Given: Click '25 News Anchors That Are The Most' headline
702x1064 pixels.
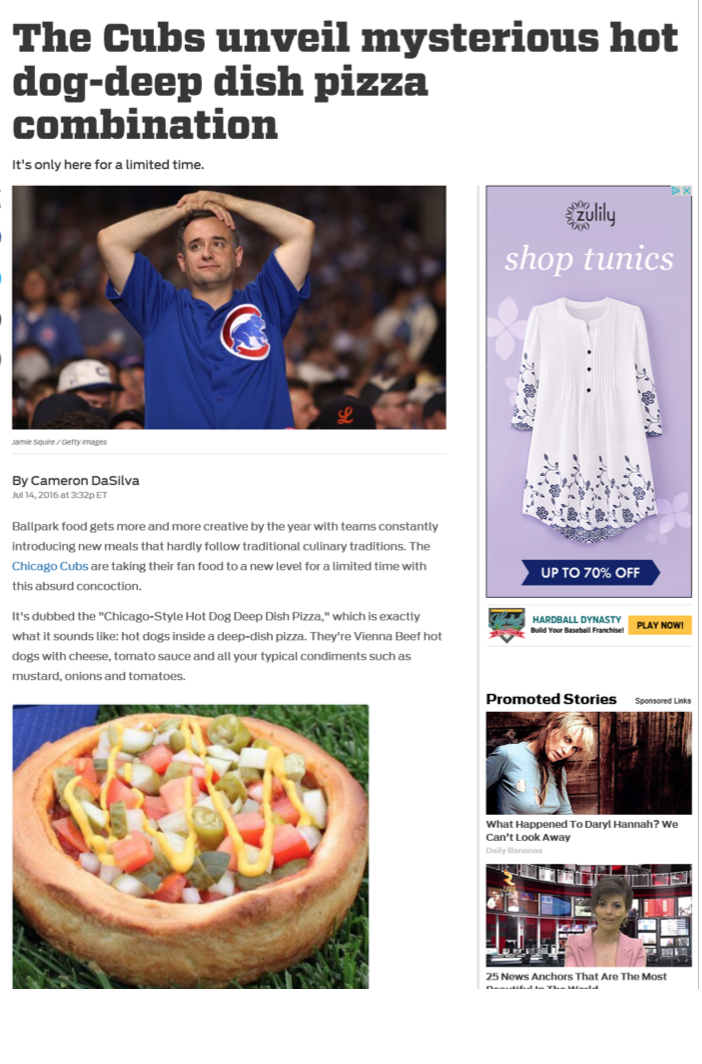Looking at the screenshot, I should (x=577, y=976).
